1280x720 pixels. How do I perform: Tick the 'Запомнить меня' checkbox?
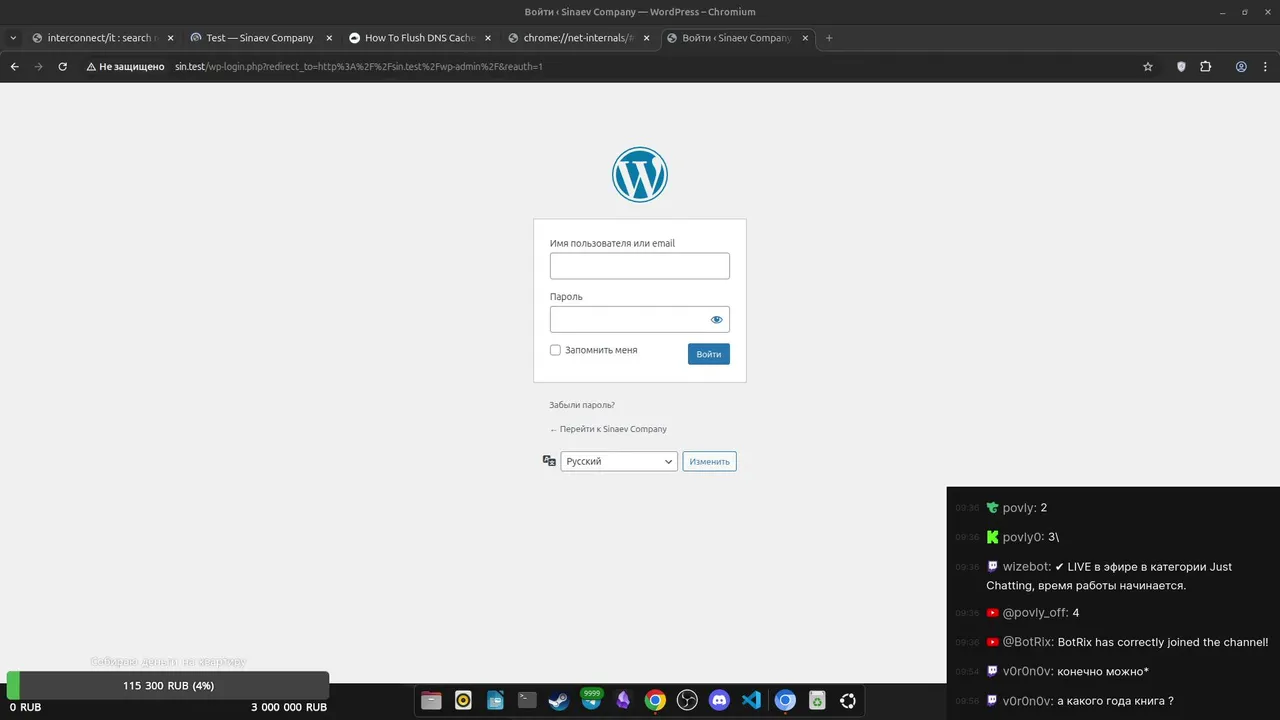point(555,350)
